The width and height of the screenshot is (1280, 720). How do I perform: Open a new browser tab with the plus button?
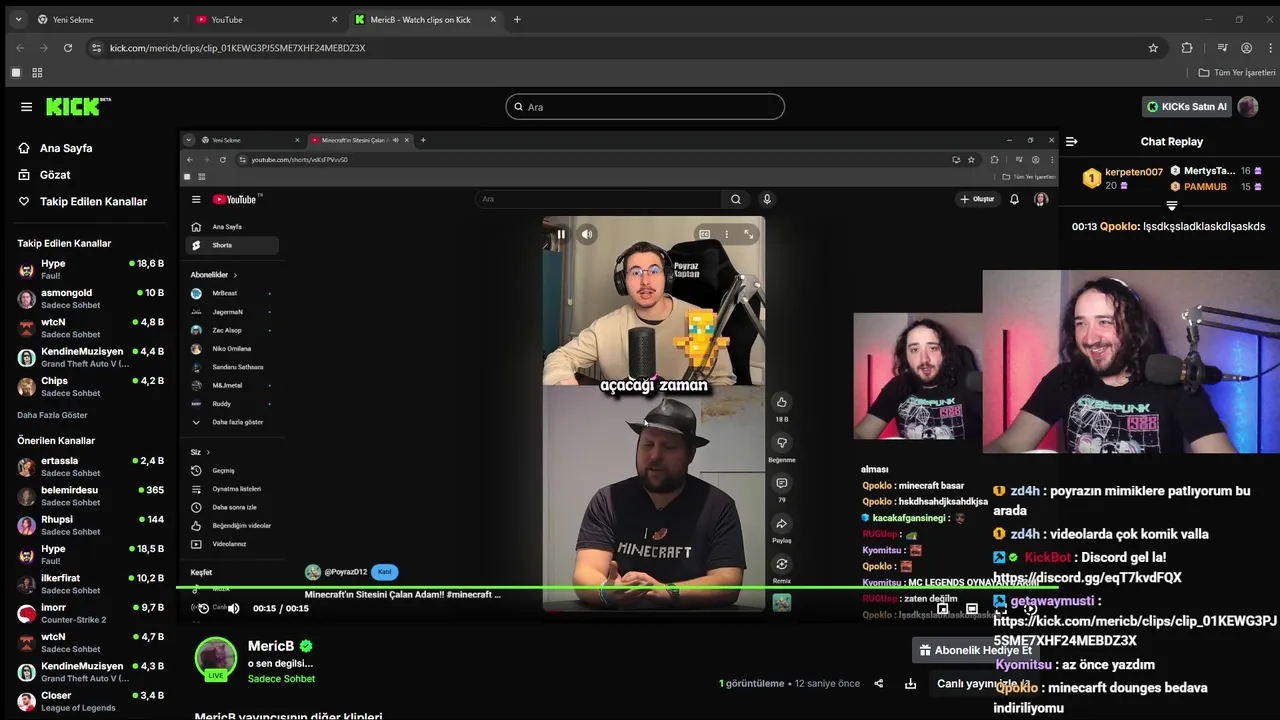coord(517,19)
